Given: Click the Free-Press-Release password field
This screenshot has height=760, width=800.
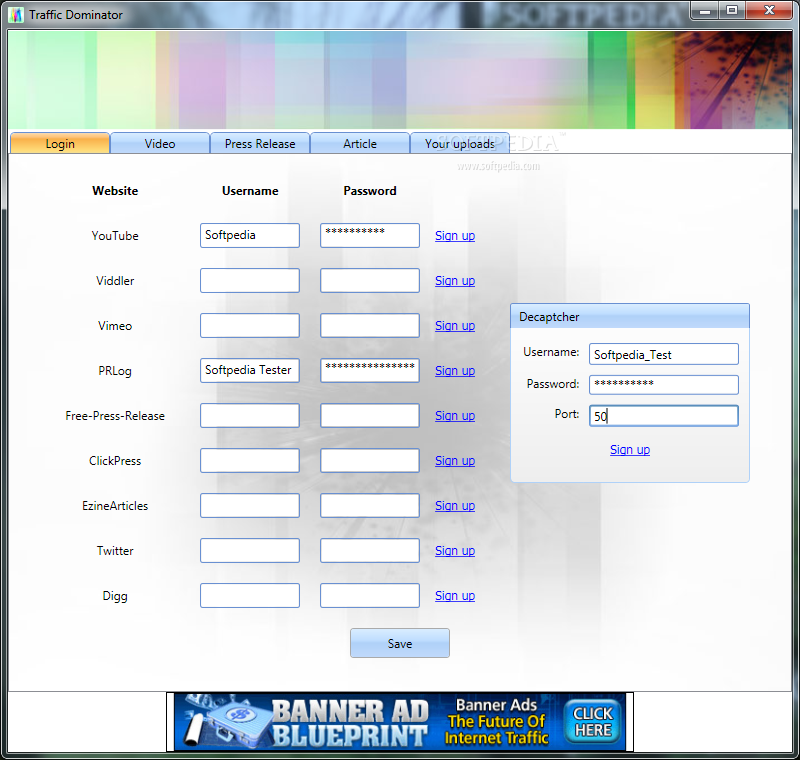Looking at the screenshot, I should click(370, 416).
